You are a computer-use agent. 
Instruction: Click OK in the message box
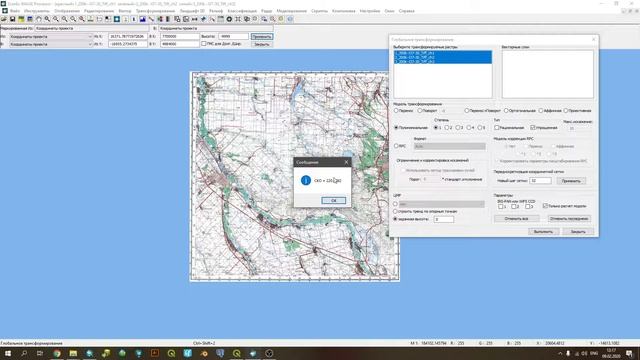coord(333,200)
